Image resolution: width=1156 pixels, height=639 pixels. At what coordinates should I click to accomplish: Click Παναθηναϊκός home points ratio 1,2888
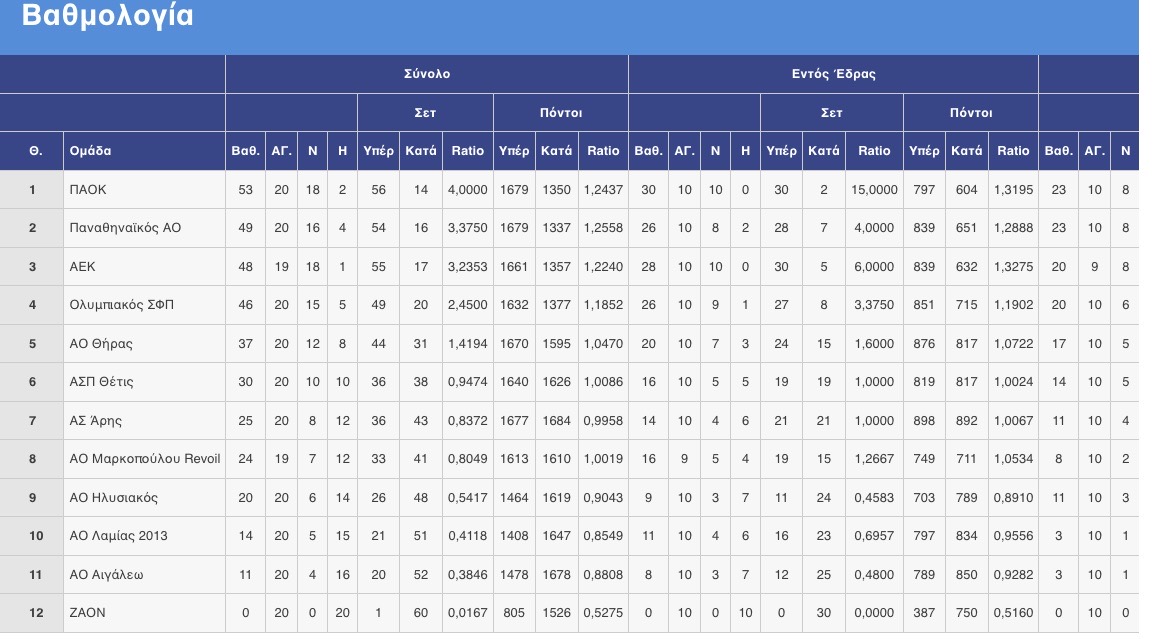(x=1013, y=228)
